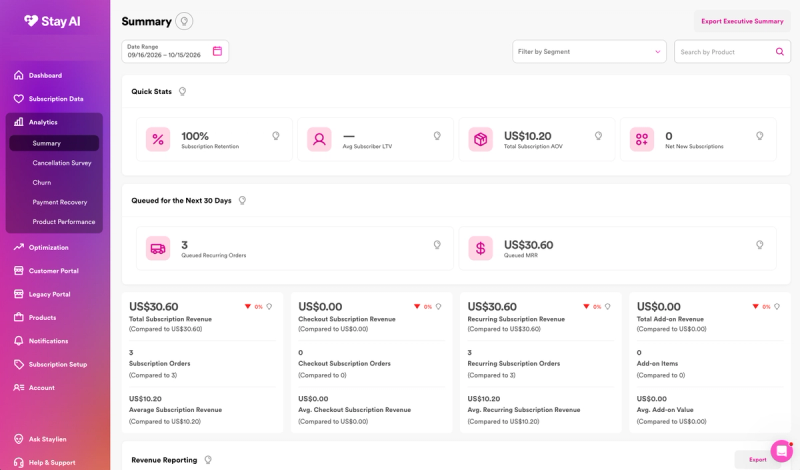Screen dimensions: 800x470
Task: Click the Recurring Subscription Revenue lightbulb tip
Action: [x=608, y=307]
